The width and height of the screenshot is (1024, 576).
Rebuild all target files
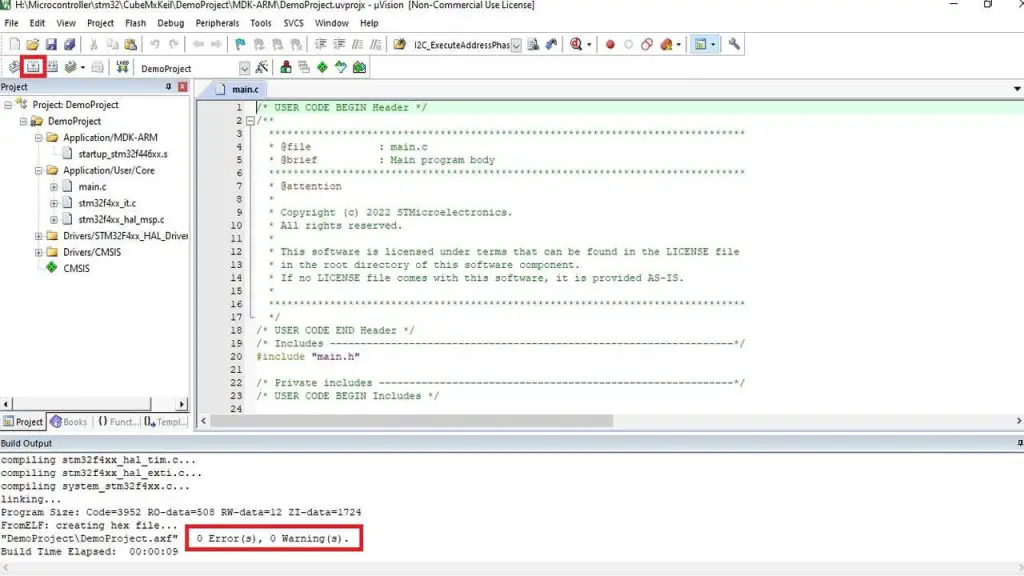coord(52,67)
